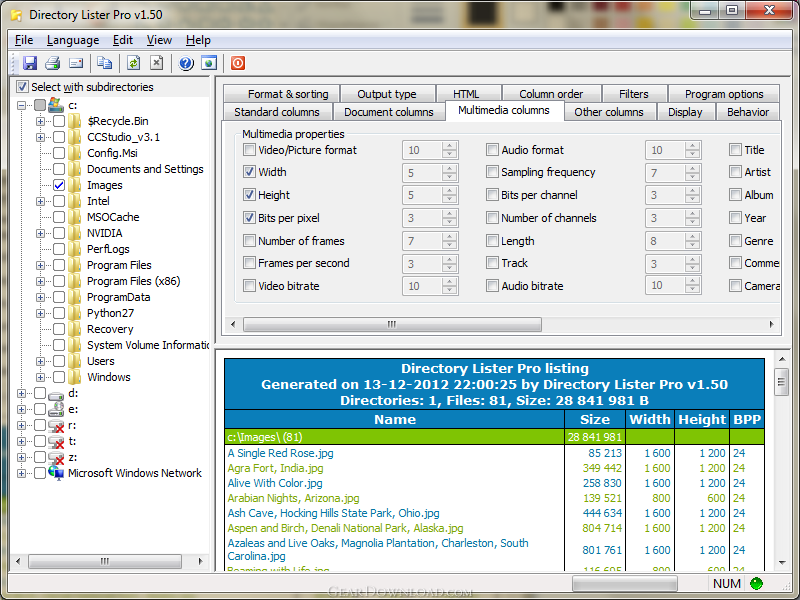This screenshot has height=600, width=800.
Task: Click the clear listing page-with-X icon
Action: (157, 63)
